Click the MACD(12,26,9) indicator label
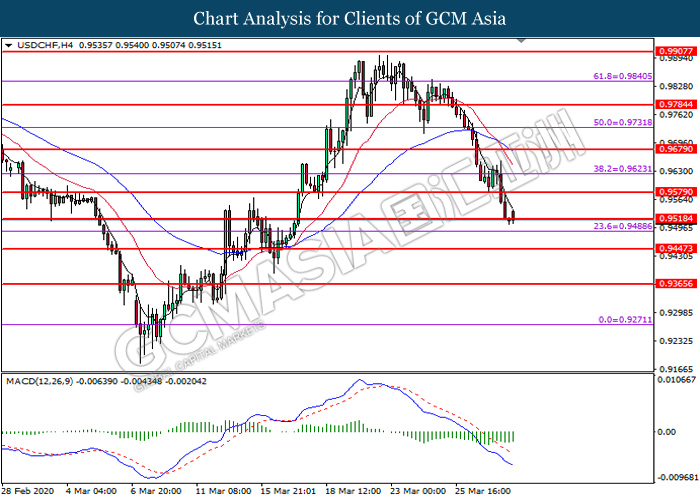The height and width of the screenshot is (500, 700). click(x=39, y=381)
